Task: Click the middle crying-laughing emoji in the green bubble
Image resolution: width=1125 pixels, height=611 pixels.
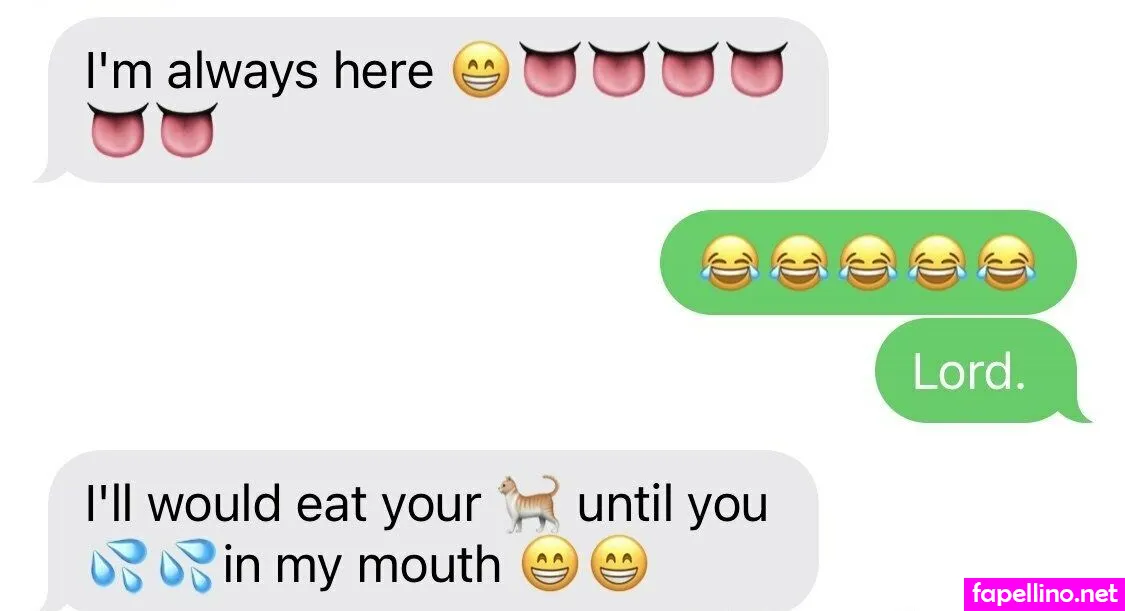Action: pyautogui.click(x=867, y=262)
